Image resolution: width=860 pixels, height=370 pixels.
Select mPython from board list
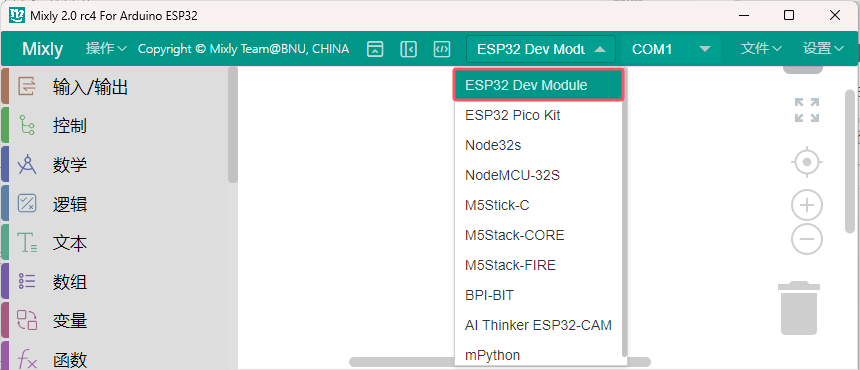538,355
